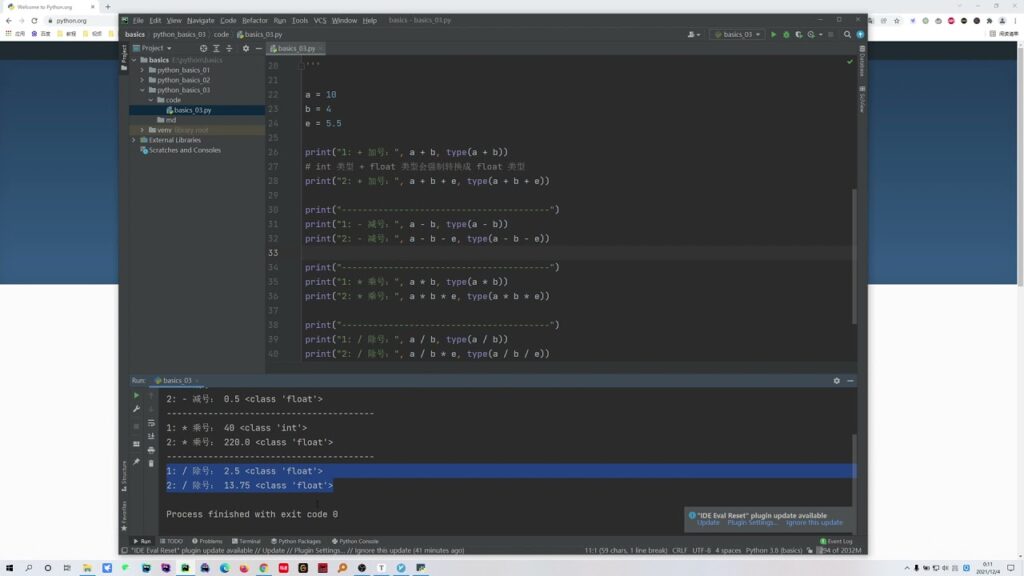Start debugging with the Debug bug icon
The width and height of the screenshot is (1024, 576).
point(786,34)
